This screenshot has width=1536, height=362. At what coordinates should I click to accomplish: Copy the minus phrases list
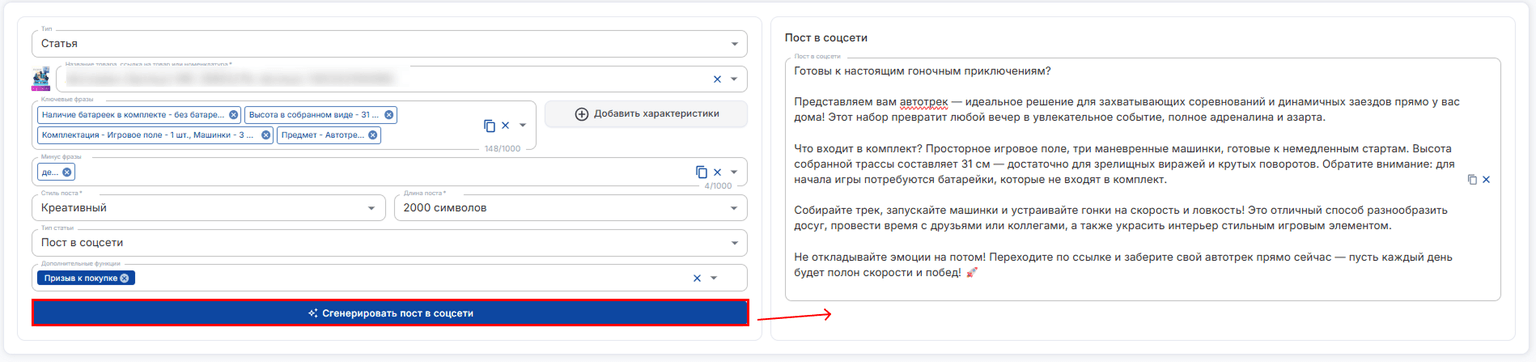[x=702, y=172]
